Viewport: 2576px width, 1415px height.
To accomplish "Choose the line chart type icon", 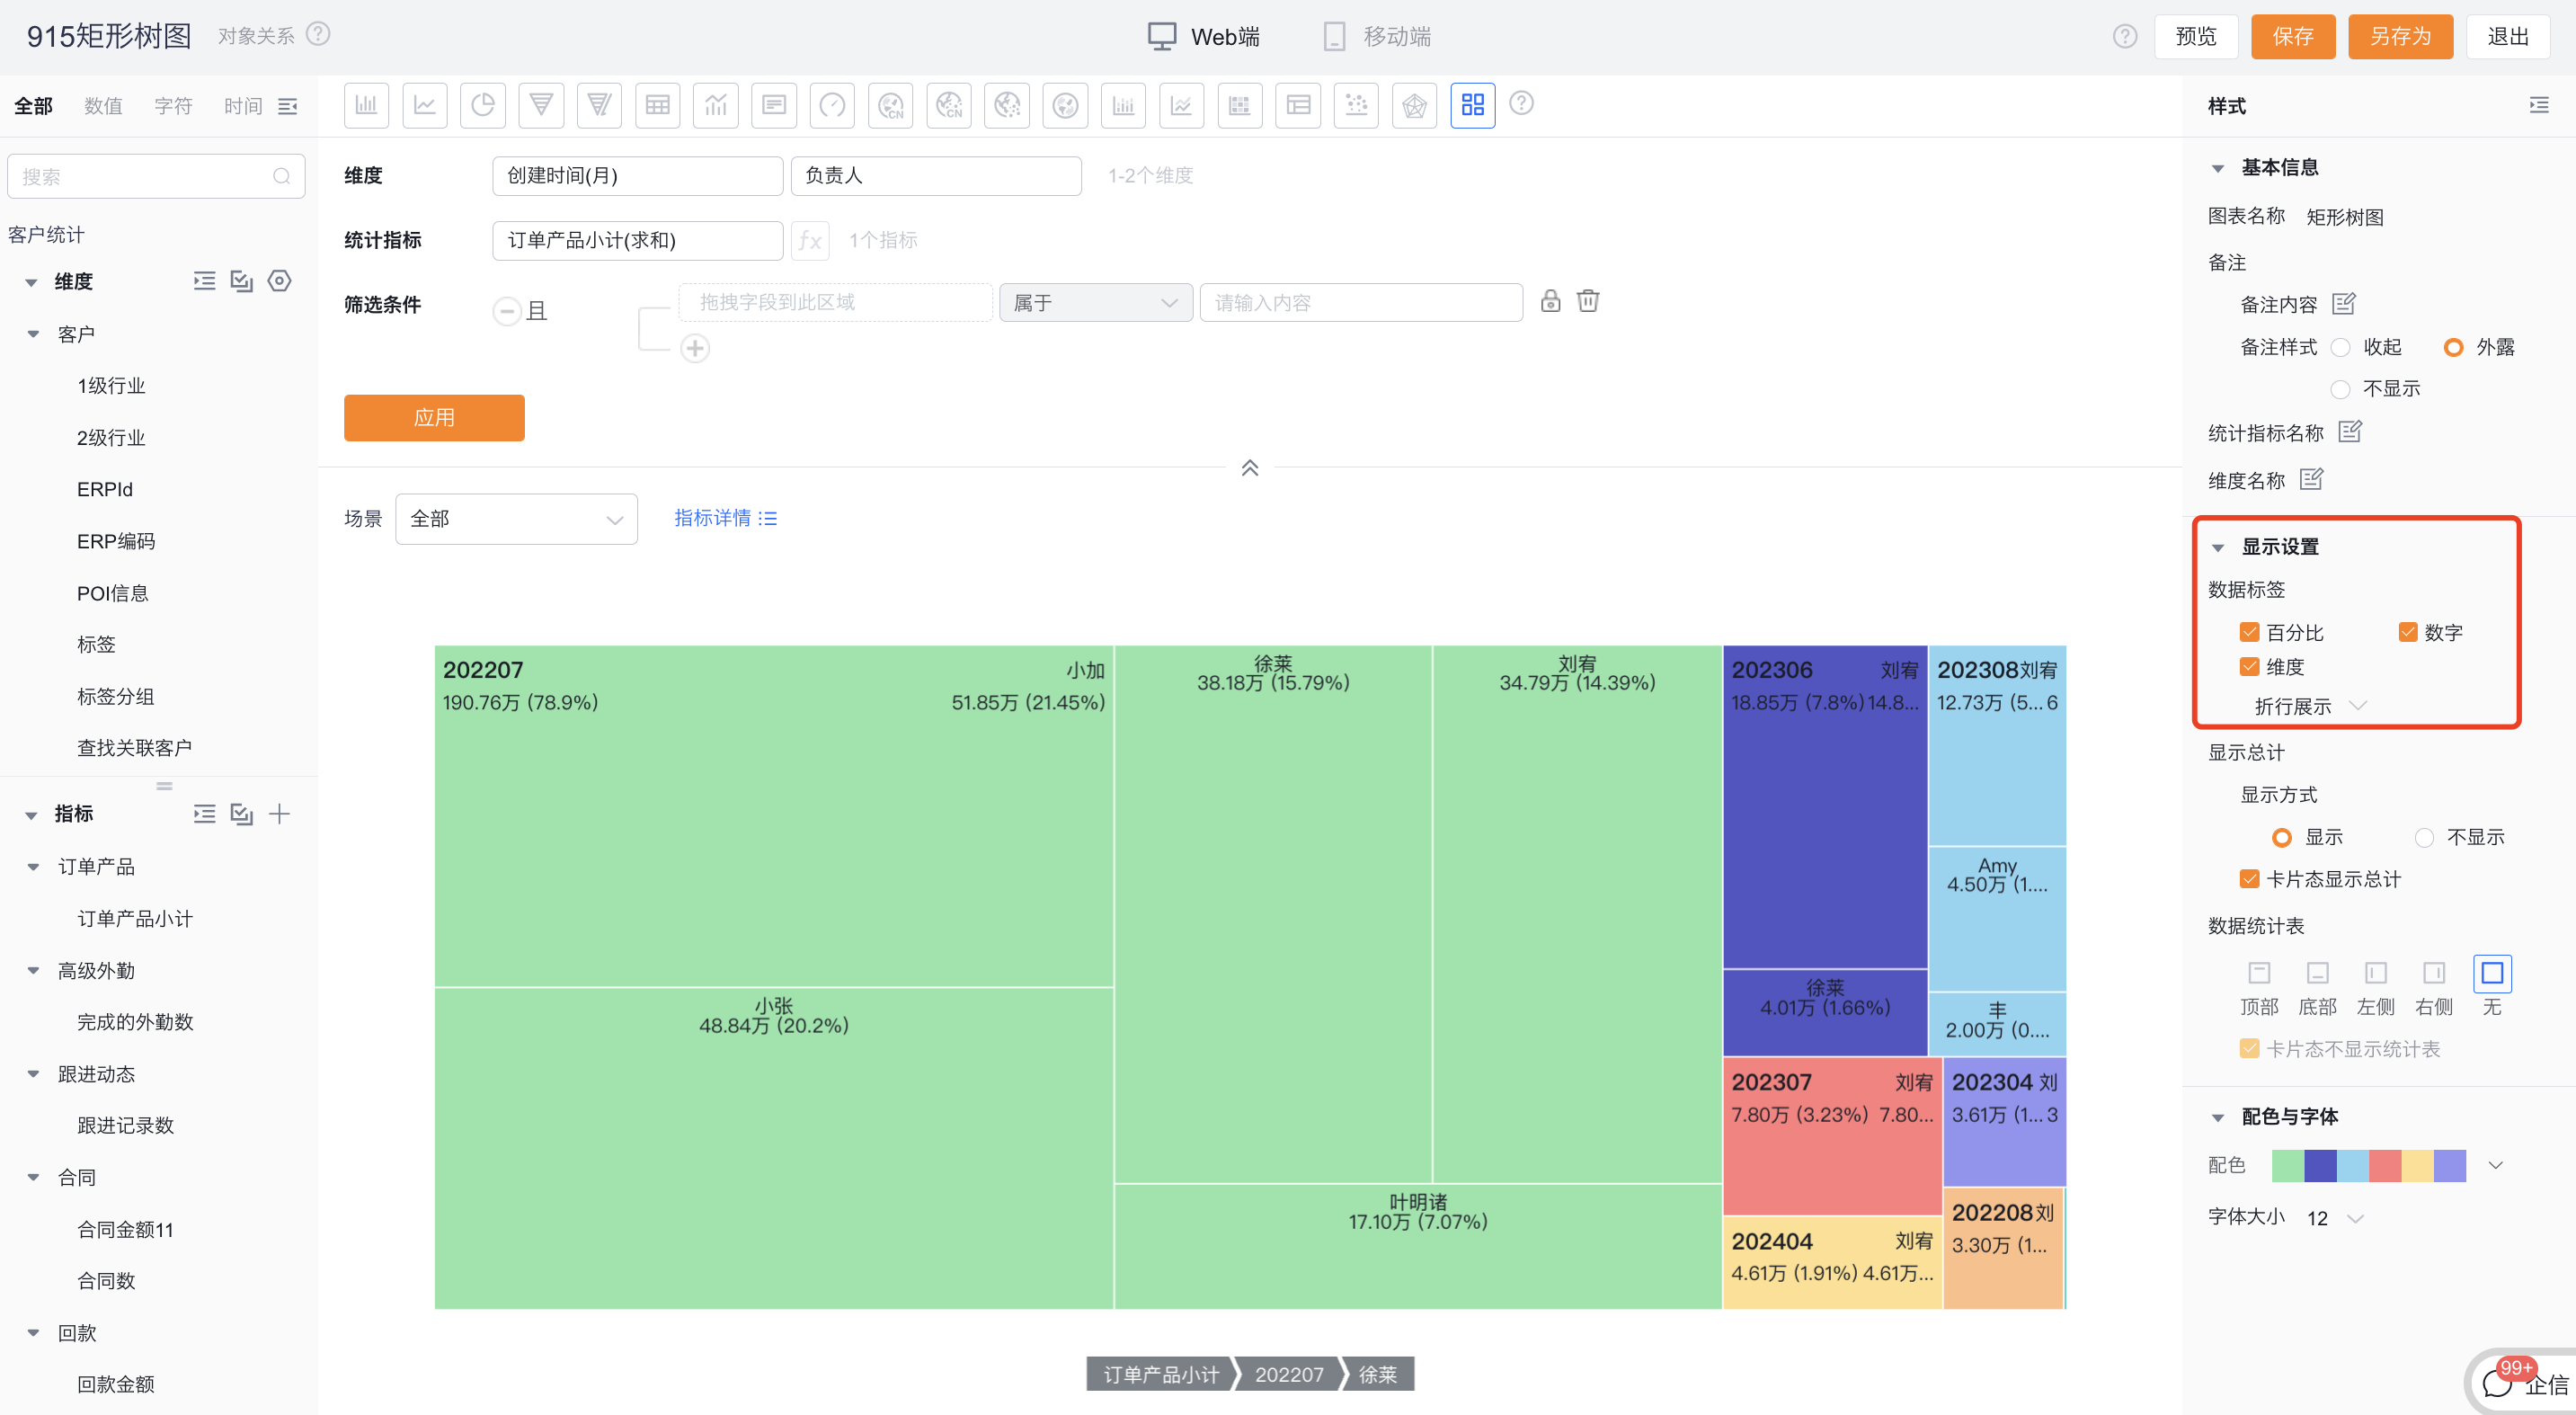I will click(x=425, y=105).
